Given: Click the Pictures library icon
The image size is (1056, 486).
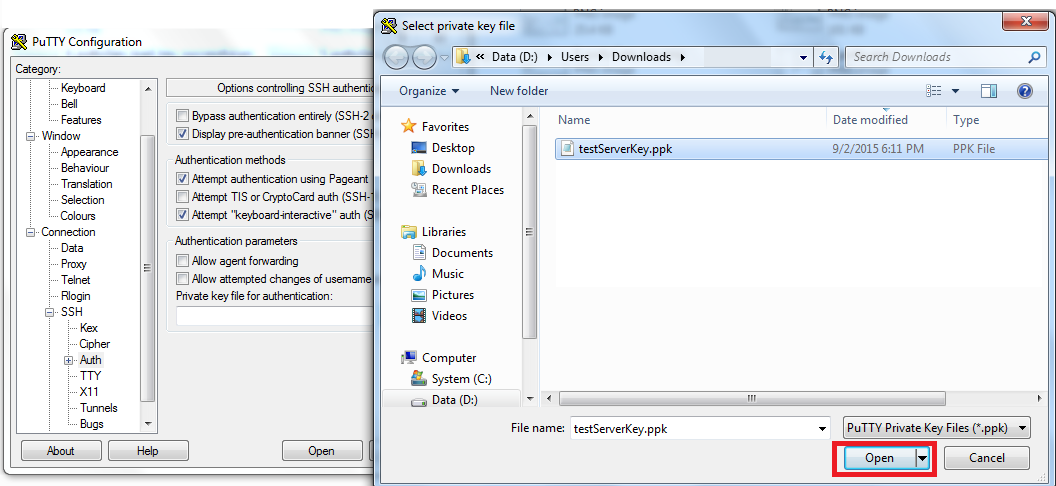Looking at the screenshot, I should [x=419, y=295].
